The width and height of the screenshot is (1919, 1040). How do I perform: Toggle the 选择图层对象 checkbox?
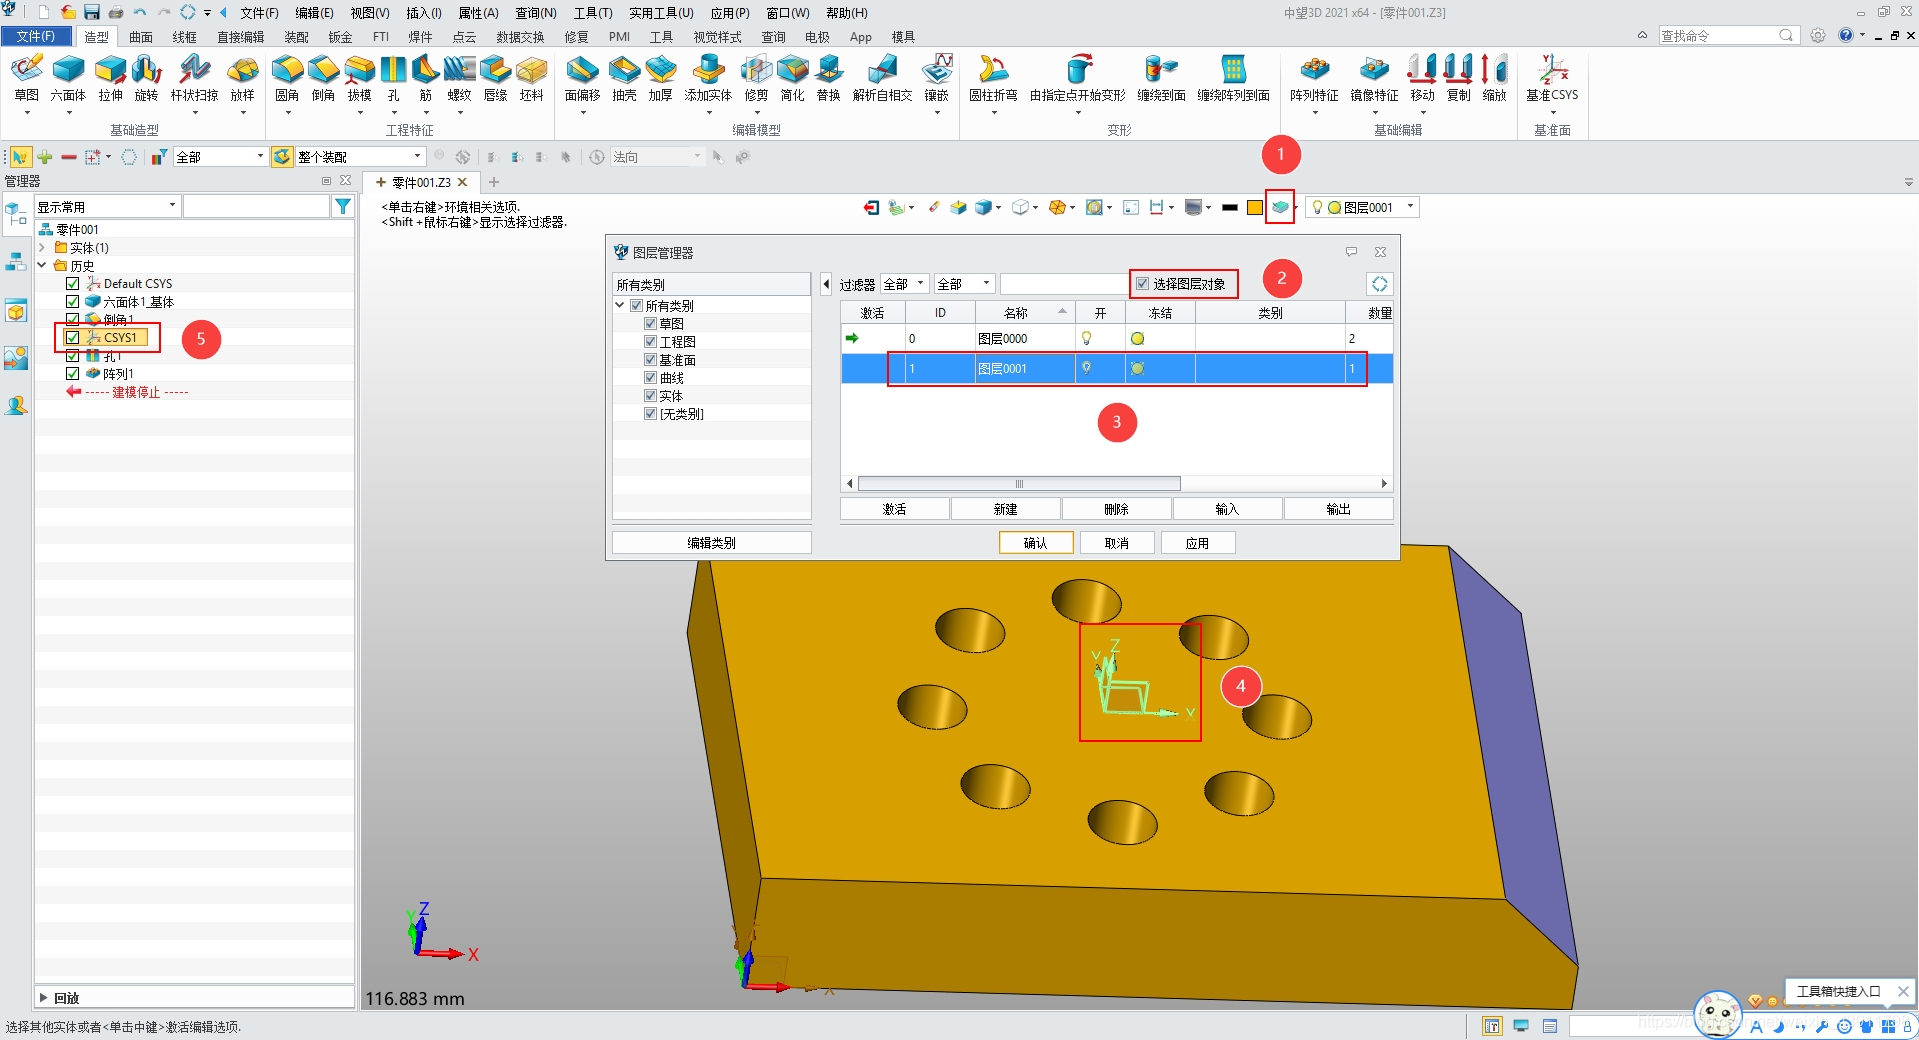(1142, 284)
